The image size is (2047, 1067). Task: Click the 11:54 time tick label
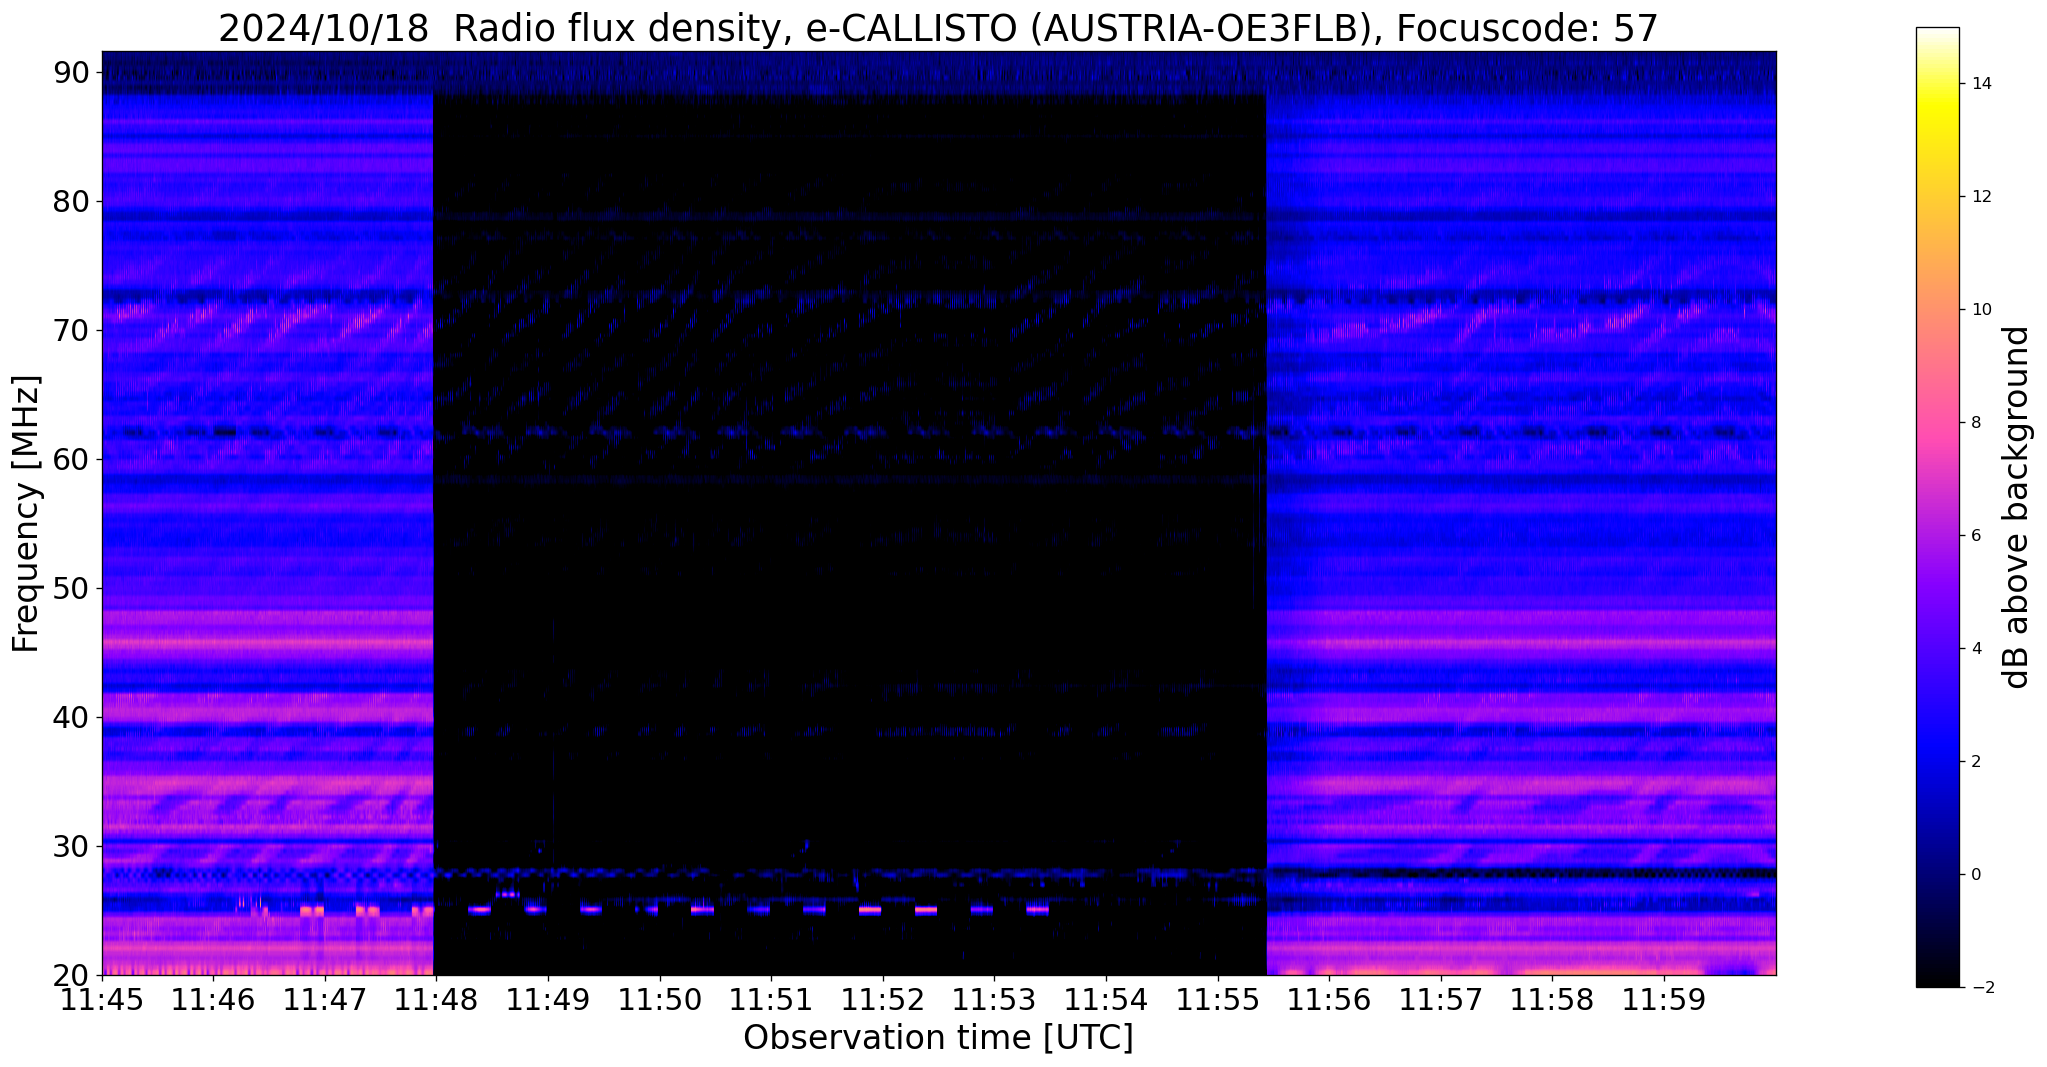tap(1106, 1000)
